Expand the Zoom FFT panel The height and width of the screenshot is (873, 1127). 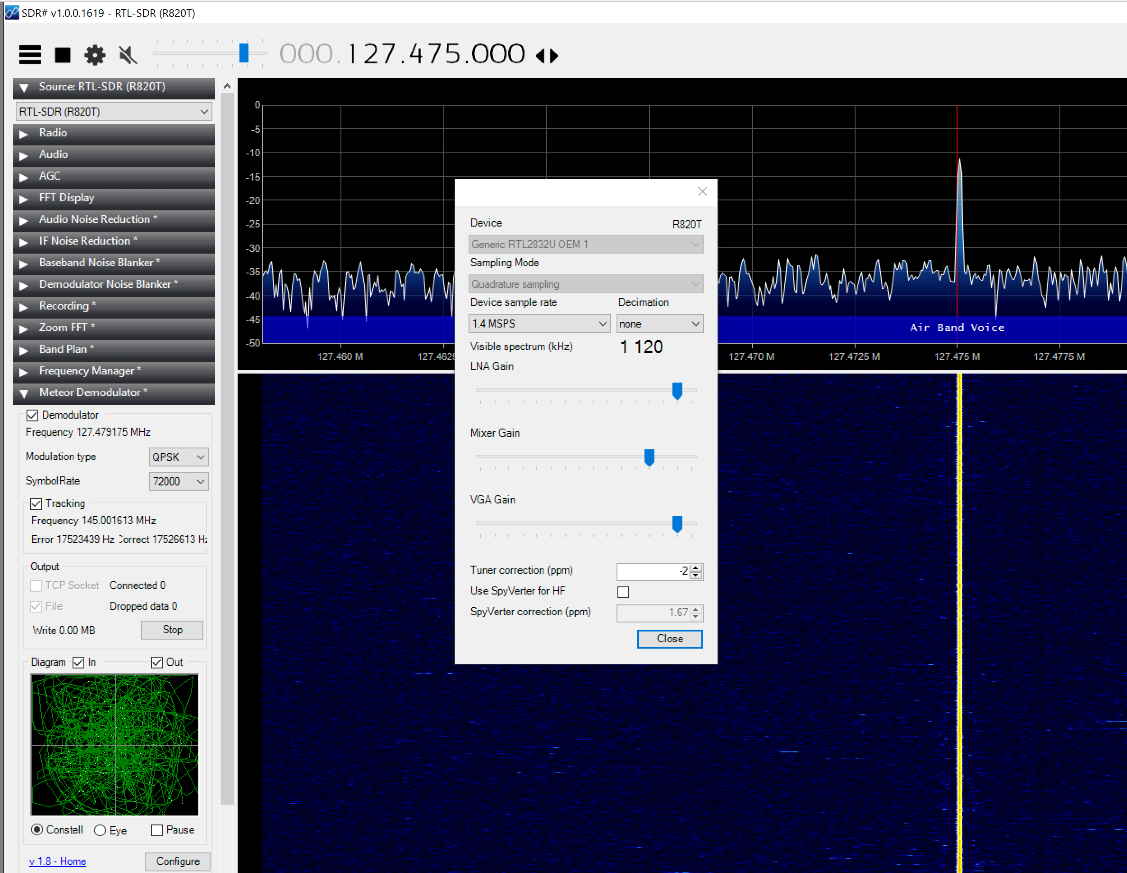click(x=114, y=328)
